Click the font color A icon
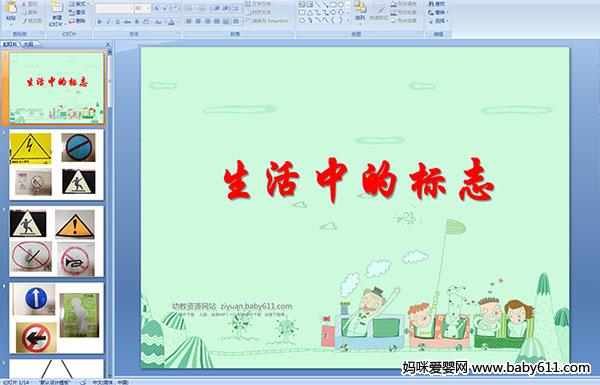600x385 pixels. click(171, 22)
